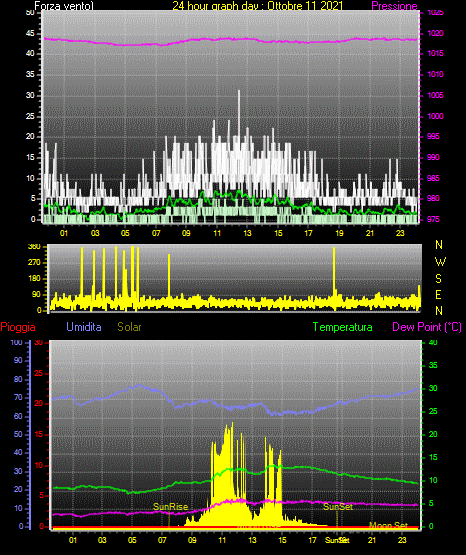The image size is (466, 555).
Task: Click the Forza vento axis title
Action: coord(64,6)
